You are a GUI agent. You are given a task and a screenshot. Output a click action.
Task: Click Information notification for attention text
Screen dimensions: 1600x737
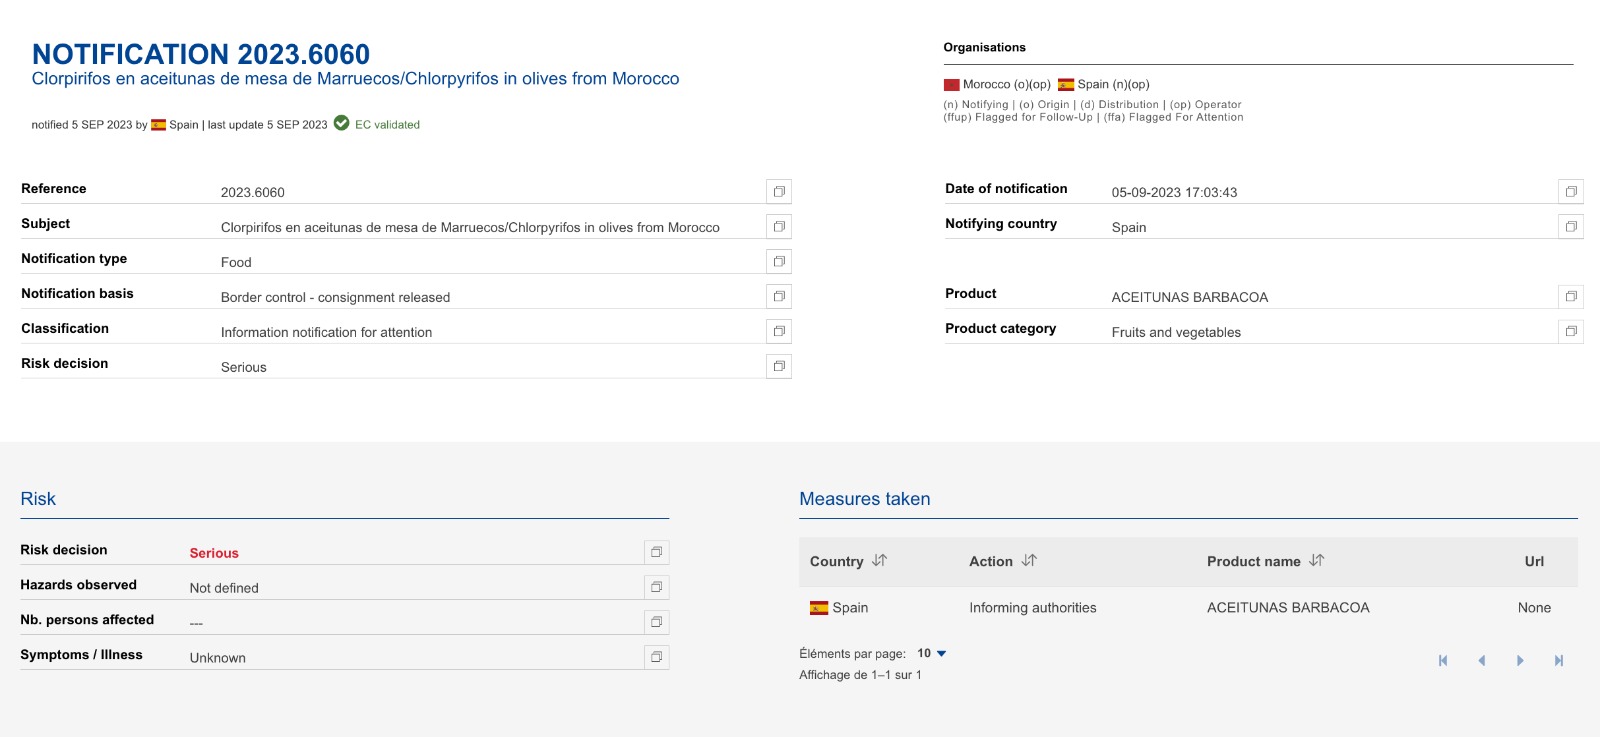pos(326,332)
